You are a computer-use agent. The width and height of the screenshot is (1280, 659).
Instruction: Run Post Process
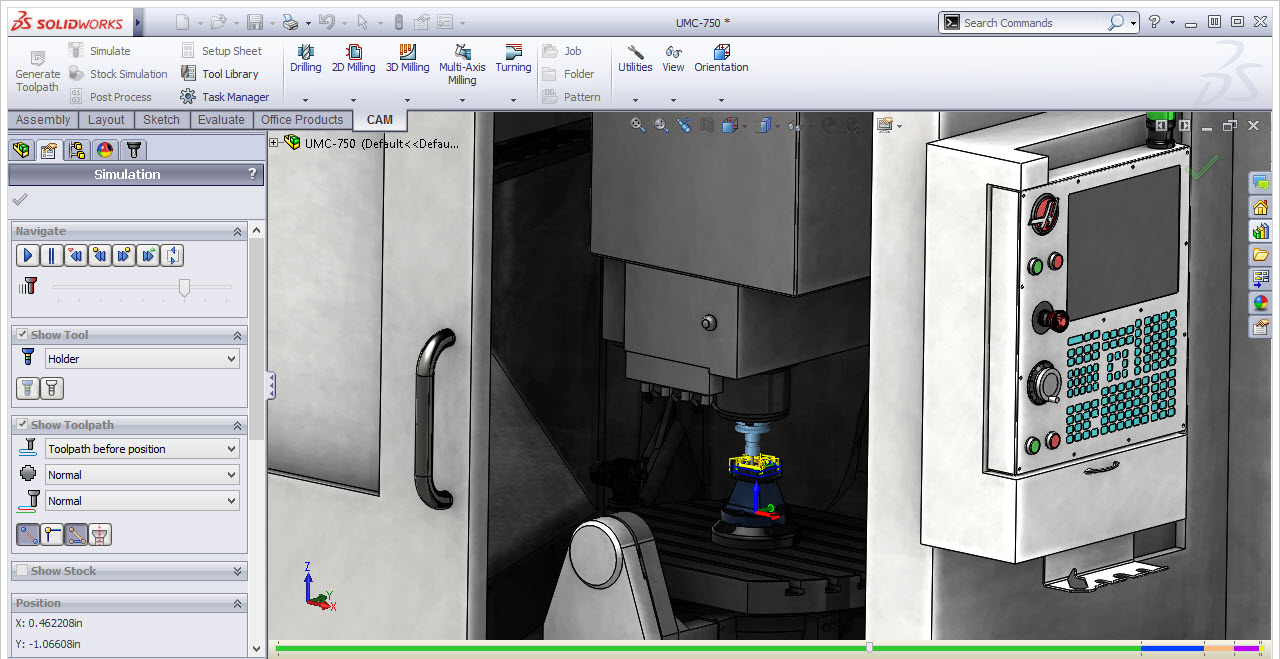click(x=110, y=97)
